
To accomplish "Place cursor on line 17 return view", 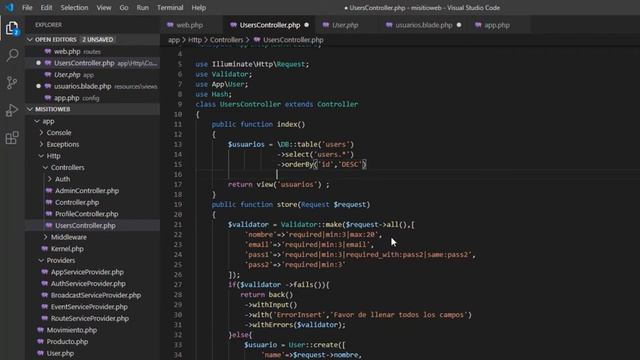I will point(278,184).
